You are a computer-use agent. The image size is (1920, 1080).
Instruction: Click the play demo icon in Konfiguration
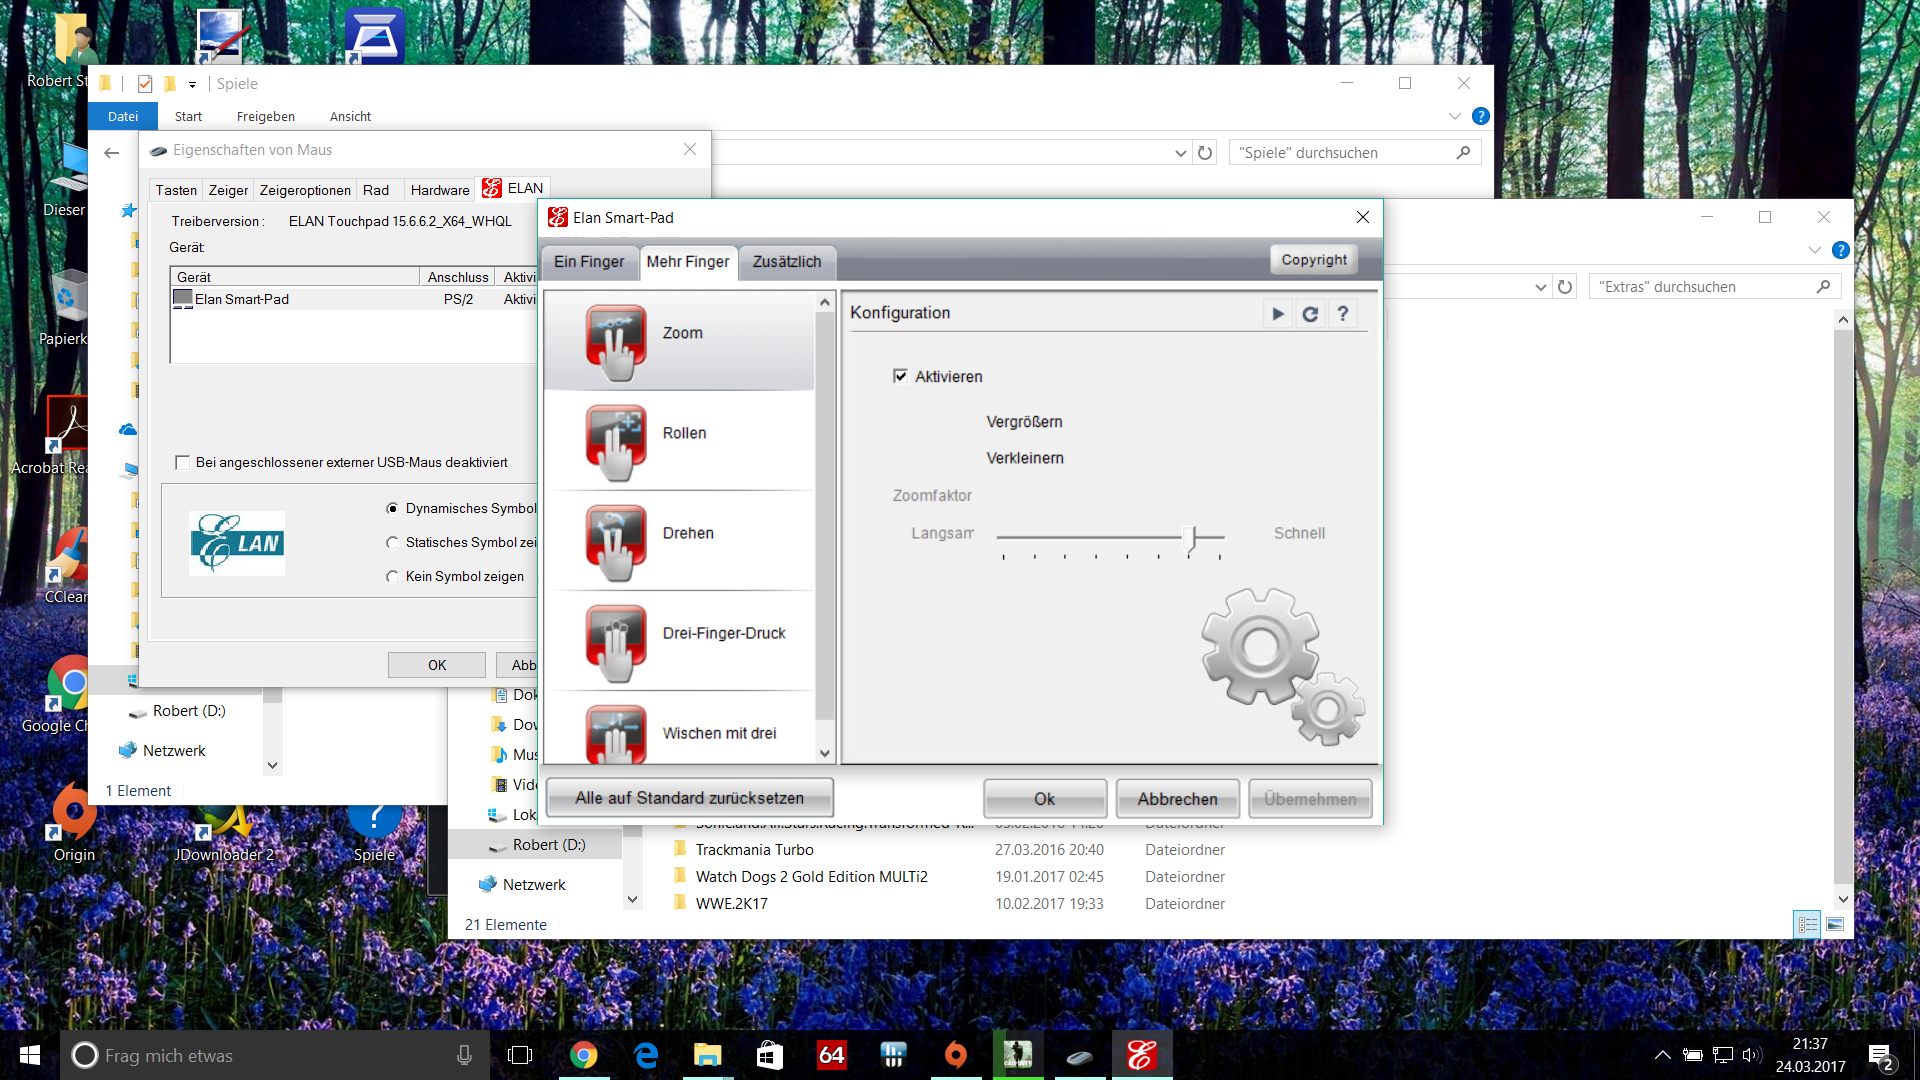[x=1278, y=314]
